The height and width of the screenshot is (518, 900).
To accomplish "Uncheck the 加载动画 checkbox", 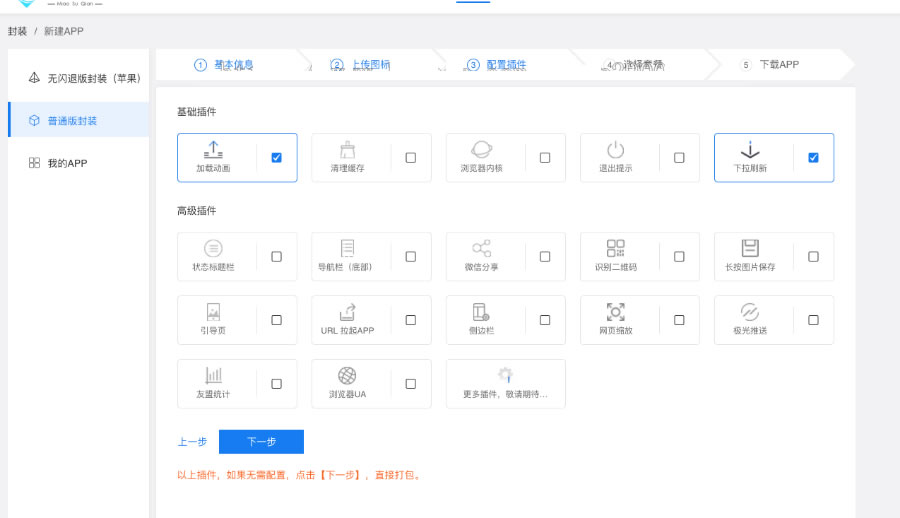I will (x=276, y=157).
